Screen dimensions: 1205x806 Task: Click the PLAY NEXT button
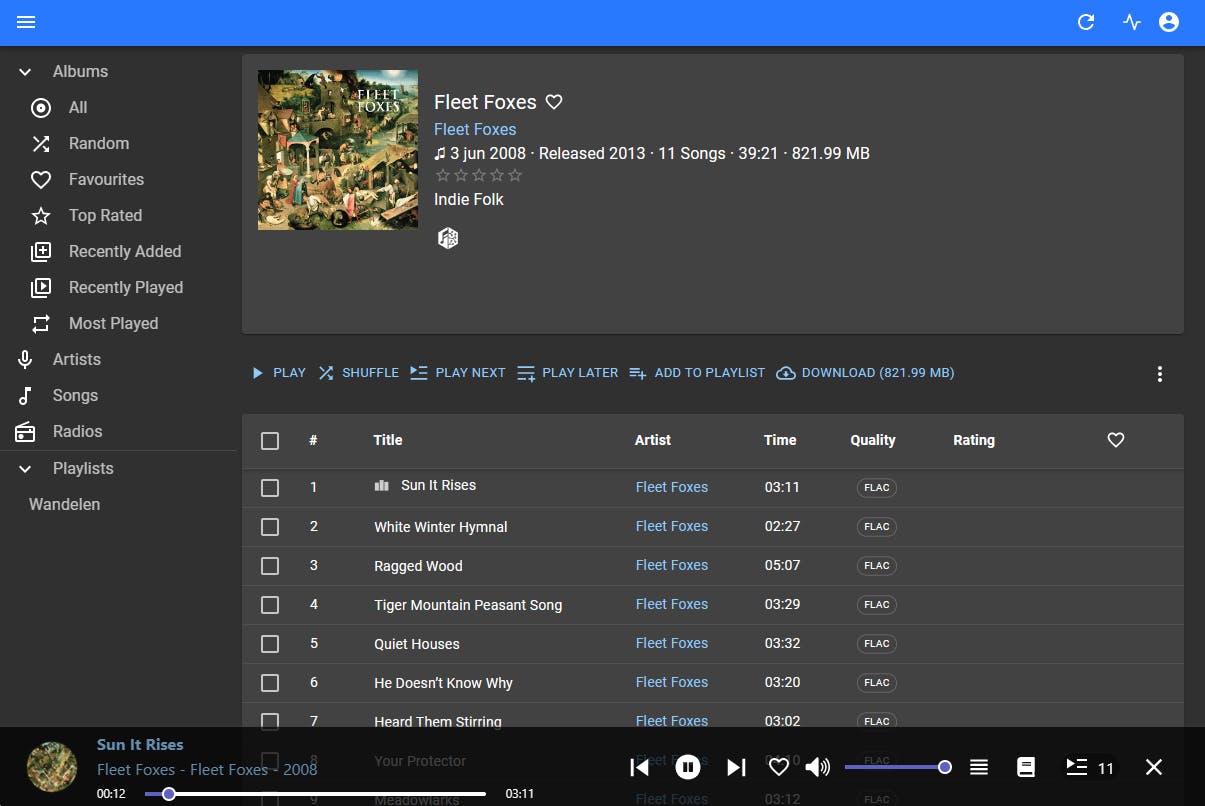(458, 373)
